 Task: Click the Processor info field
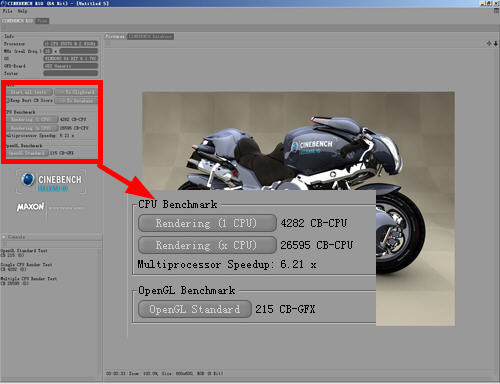point(70,44)
